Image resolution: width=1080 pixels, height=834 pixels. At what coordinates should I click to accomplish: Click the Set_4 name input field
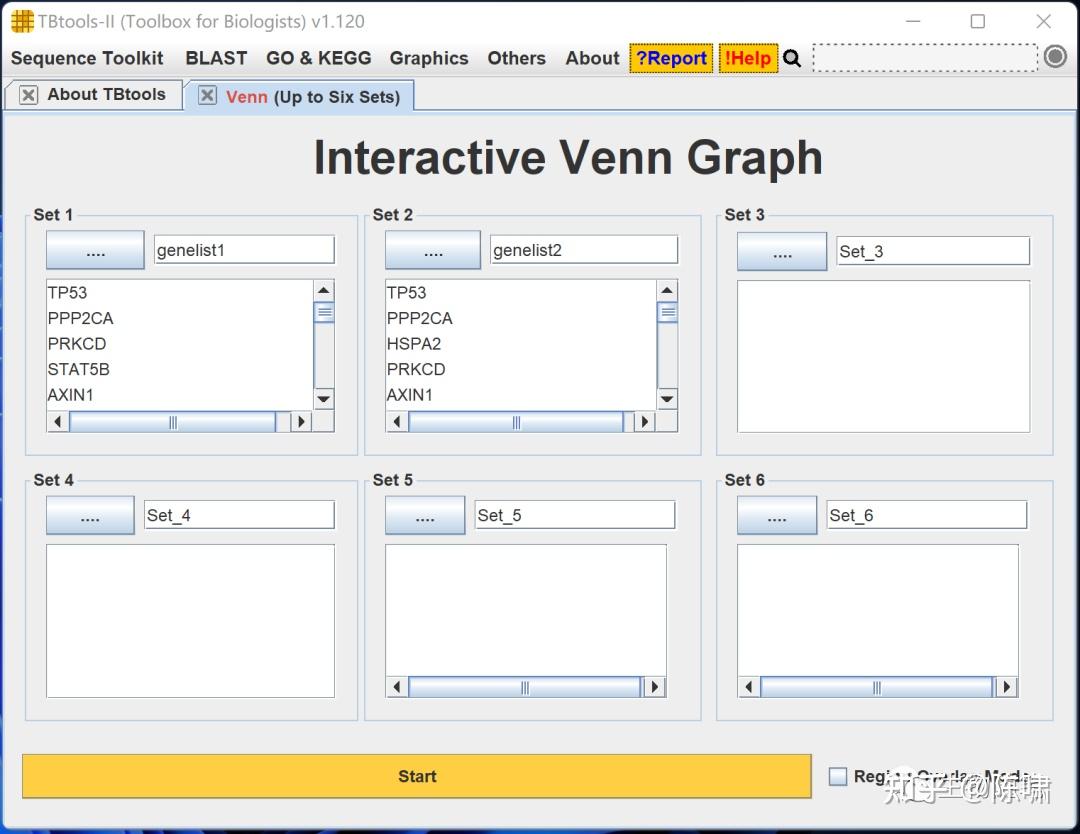(x=238, y=516)
